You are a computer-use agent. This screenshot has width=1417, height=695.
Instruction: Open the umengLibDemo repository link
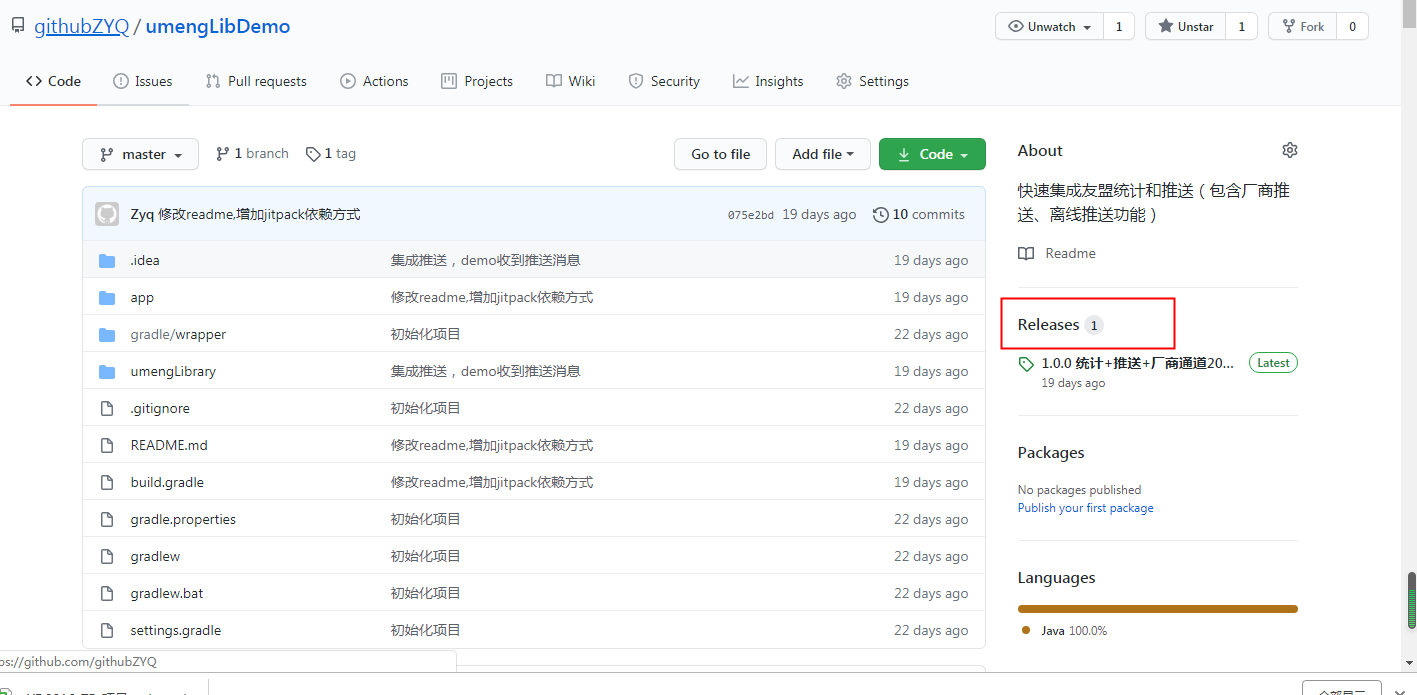point(218,27)
